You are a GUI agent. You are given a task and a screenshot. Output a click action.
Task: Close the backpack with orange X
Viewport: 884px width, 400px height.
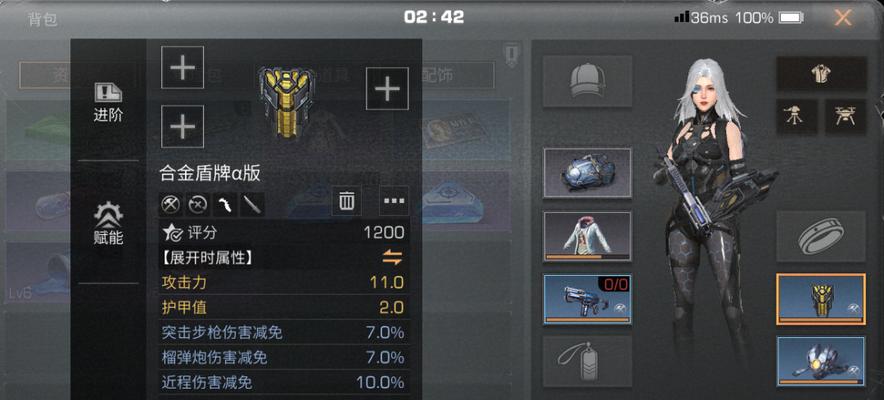pyautogui.click(x=843, y=18)
